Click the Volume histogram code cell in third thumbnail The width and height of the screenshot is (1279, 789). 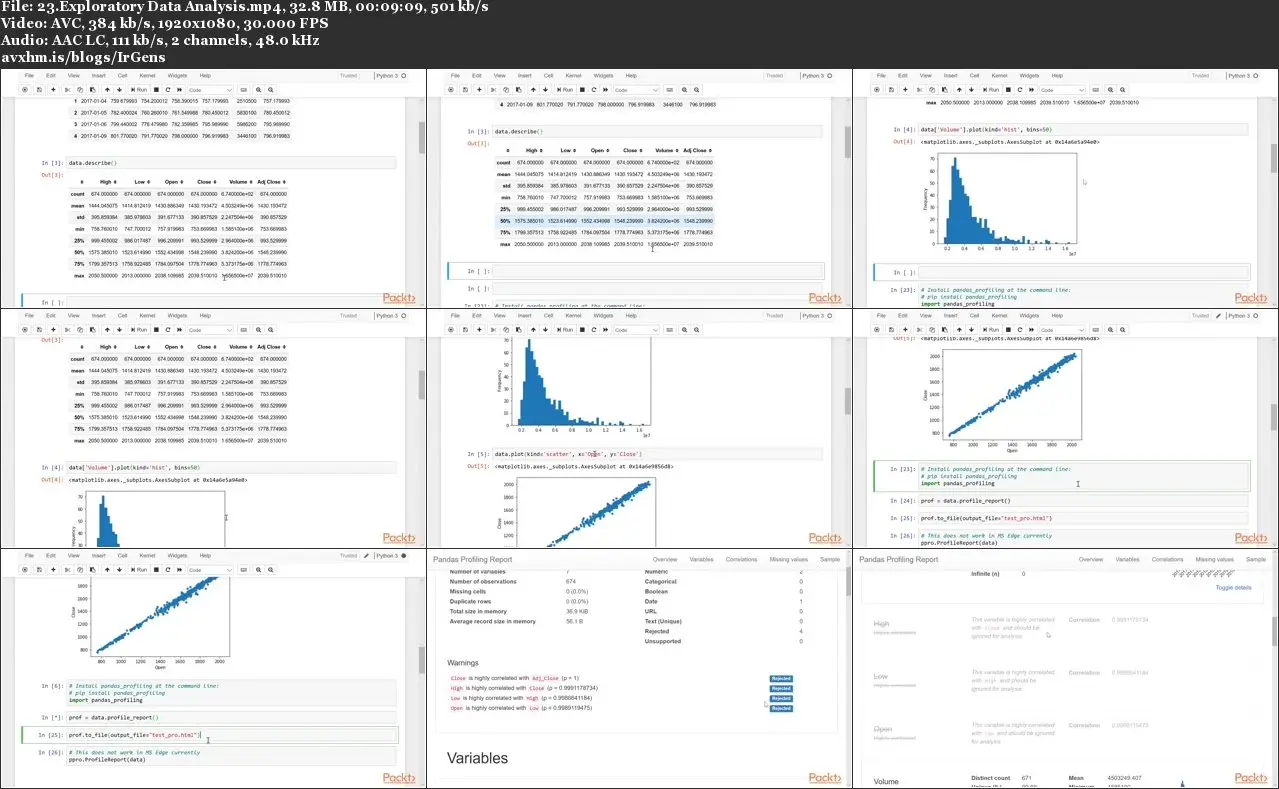(1083, 130)
